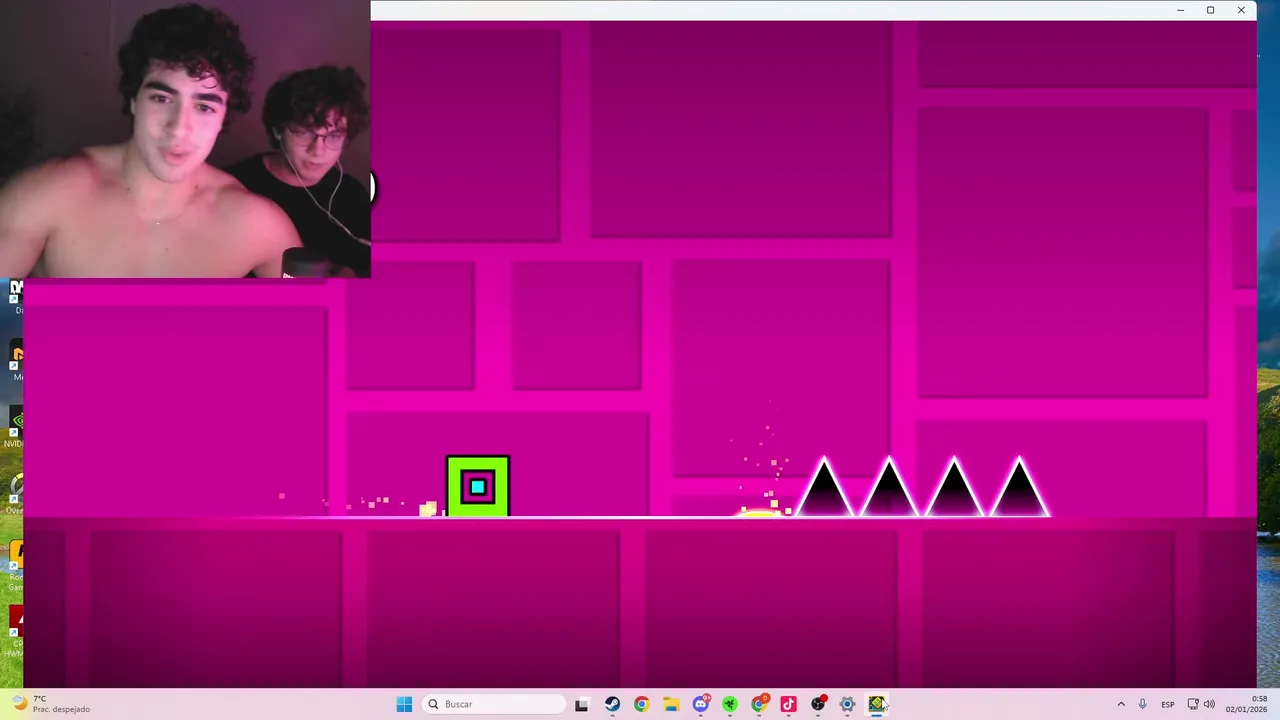Select the NVIDIA desktop shortcut
This screenshot has width=1280, height=720.
coord(13,427)
